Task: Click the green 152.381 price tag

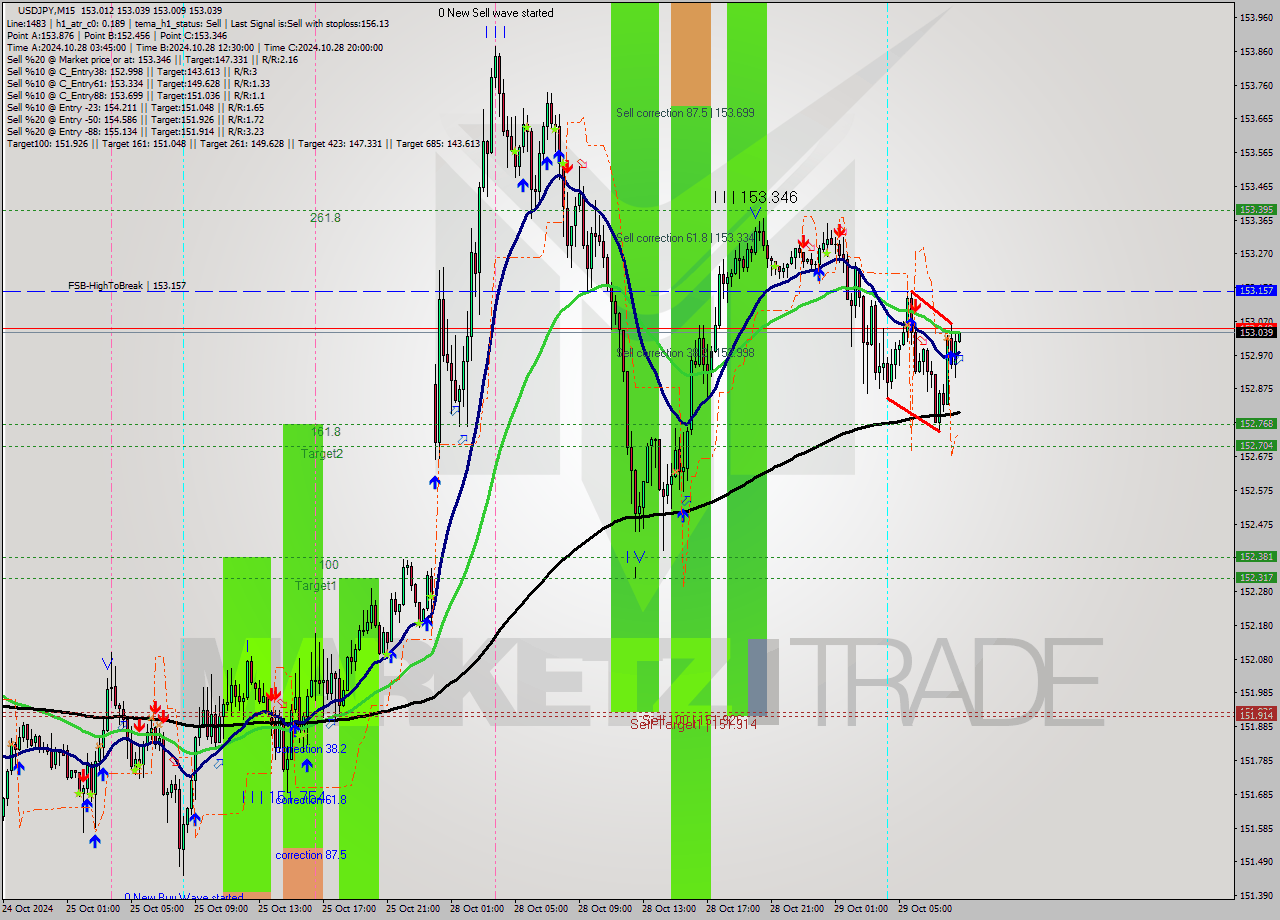Action: 1256,557
